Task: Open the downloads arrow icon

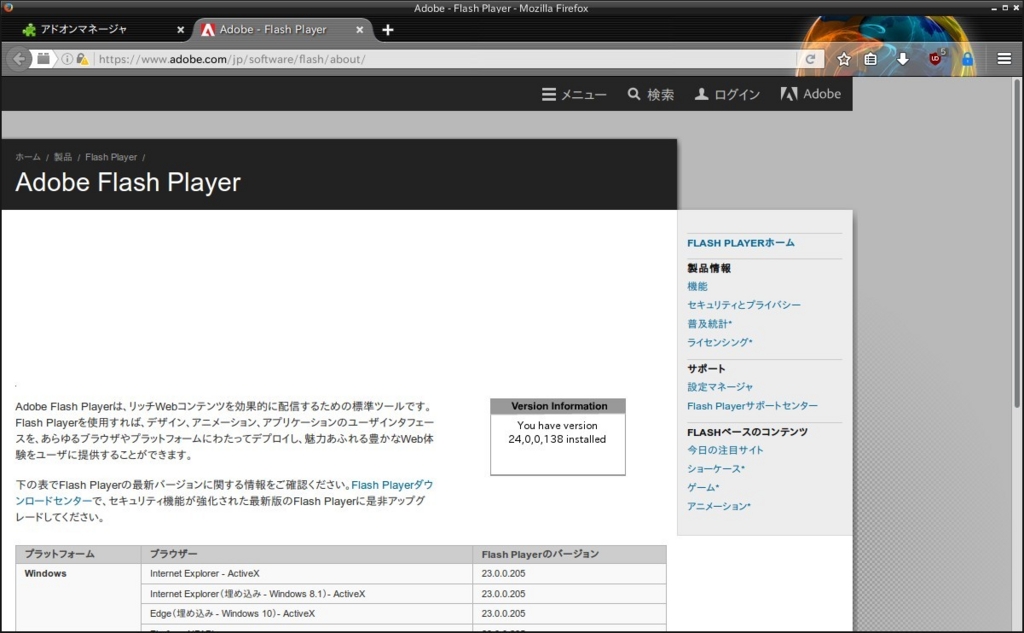Action: (903, 59)
